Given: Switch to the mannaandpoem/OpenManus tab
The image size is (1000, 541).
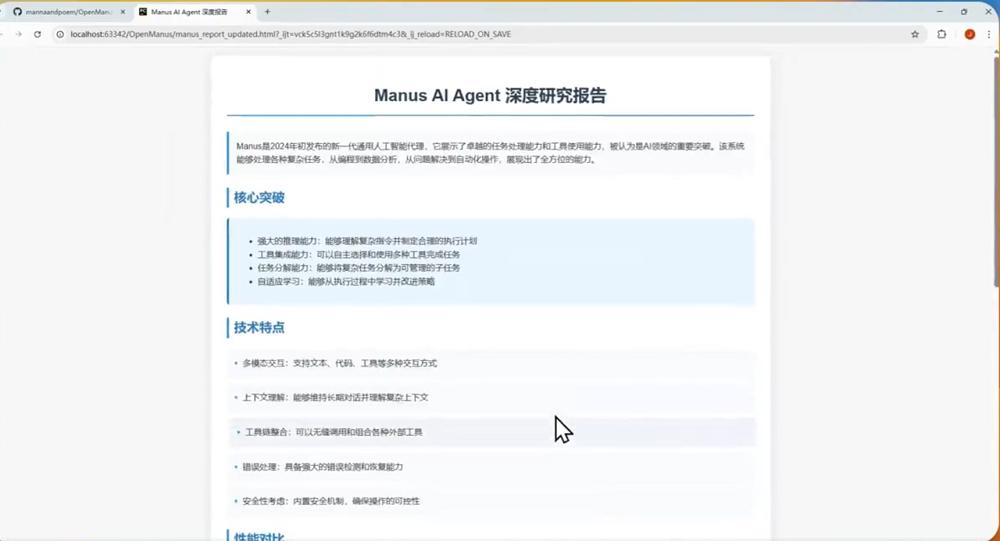Looking at the screenshot, I should pyautogui.click(x=69, y=11).
